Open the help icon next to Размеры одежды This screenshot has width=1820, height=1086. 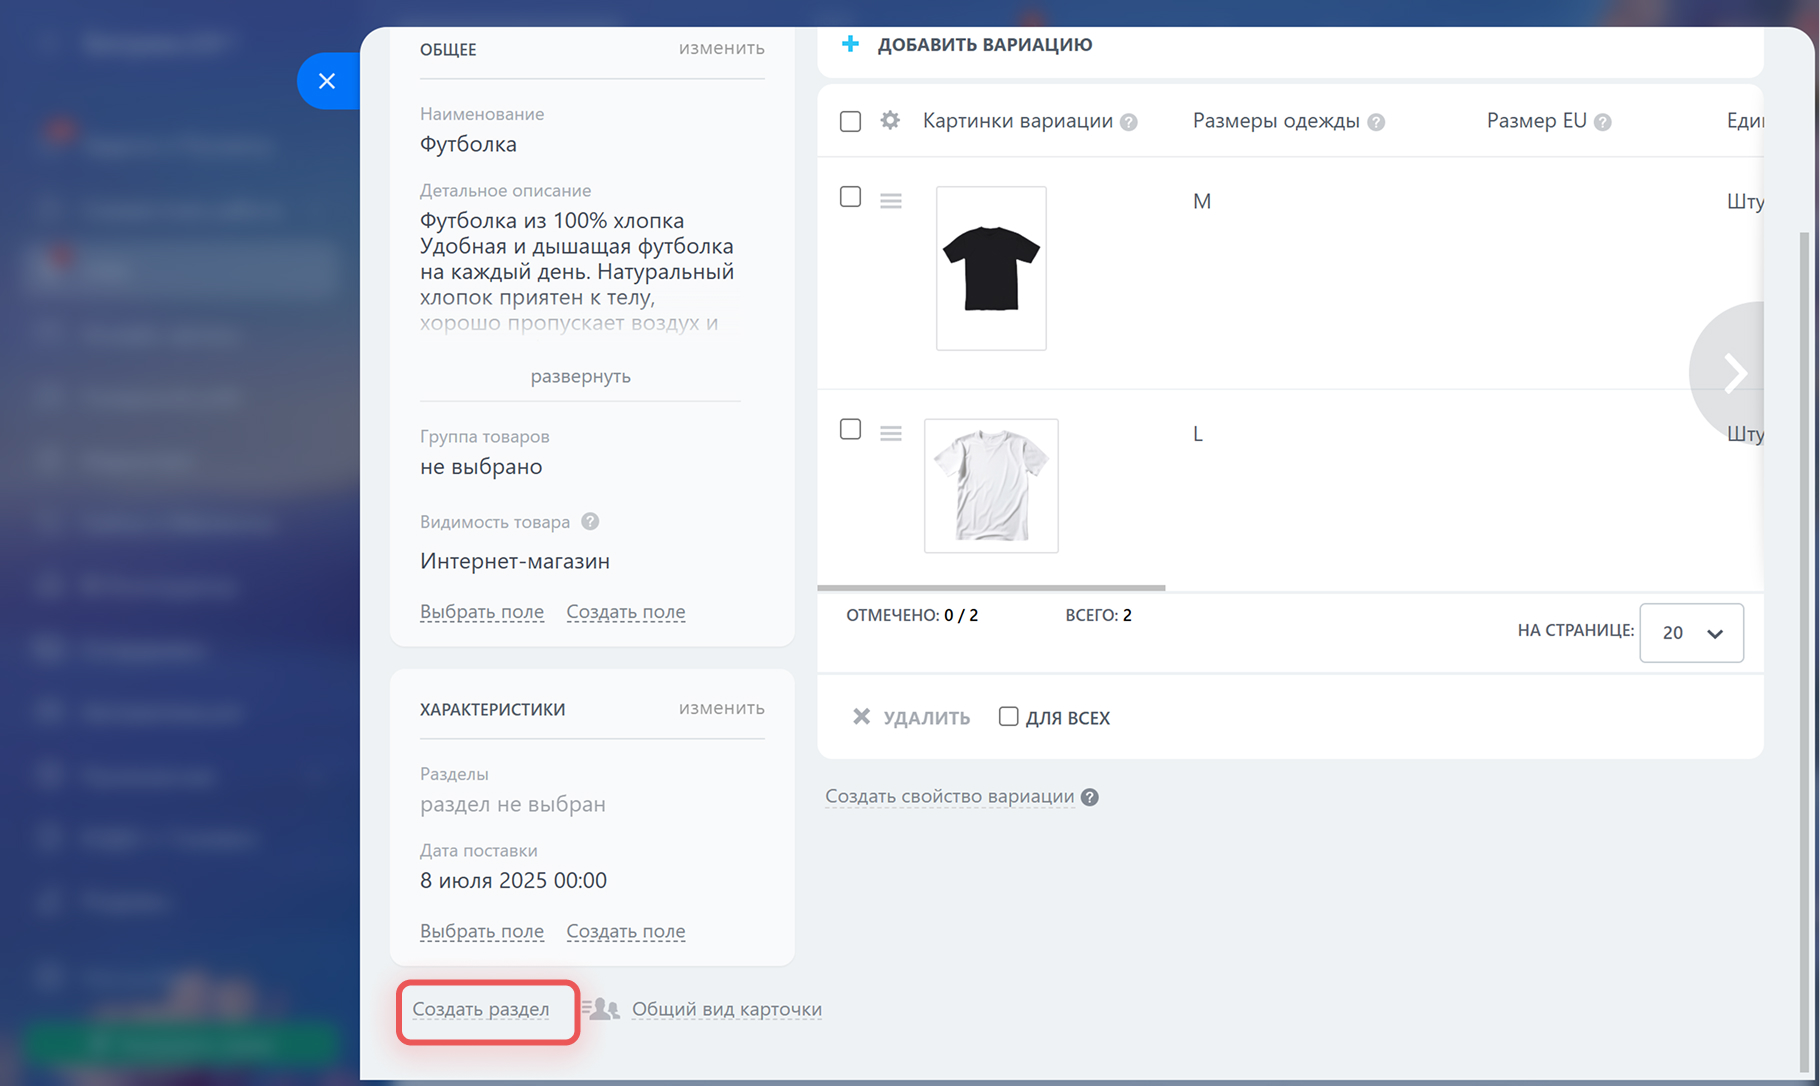pyautogui.click(x=1376, y=122)
